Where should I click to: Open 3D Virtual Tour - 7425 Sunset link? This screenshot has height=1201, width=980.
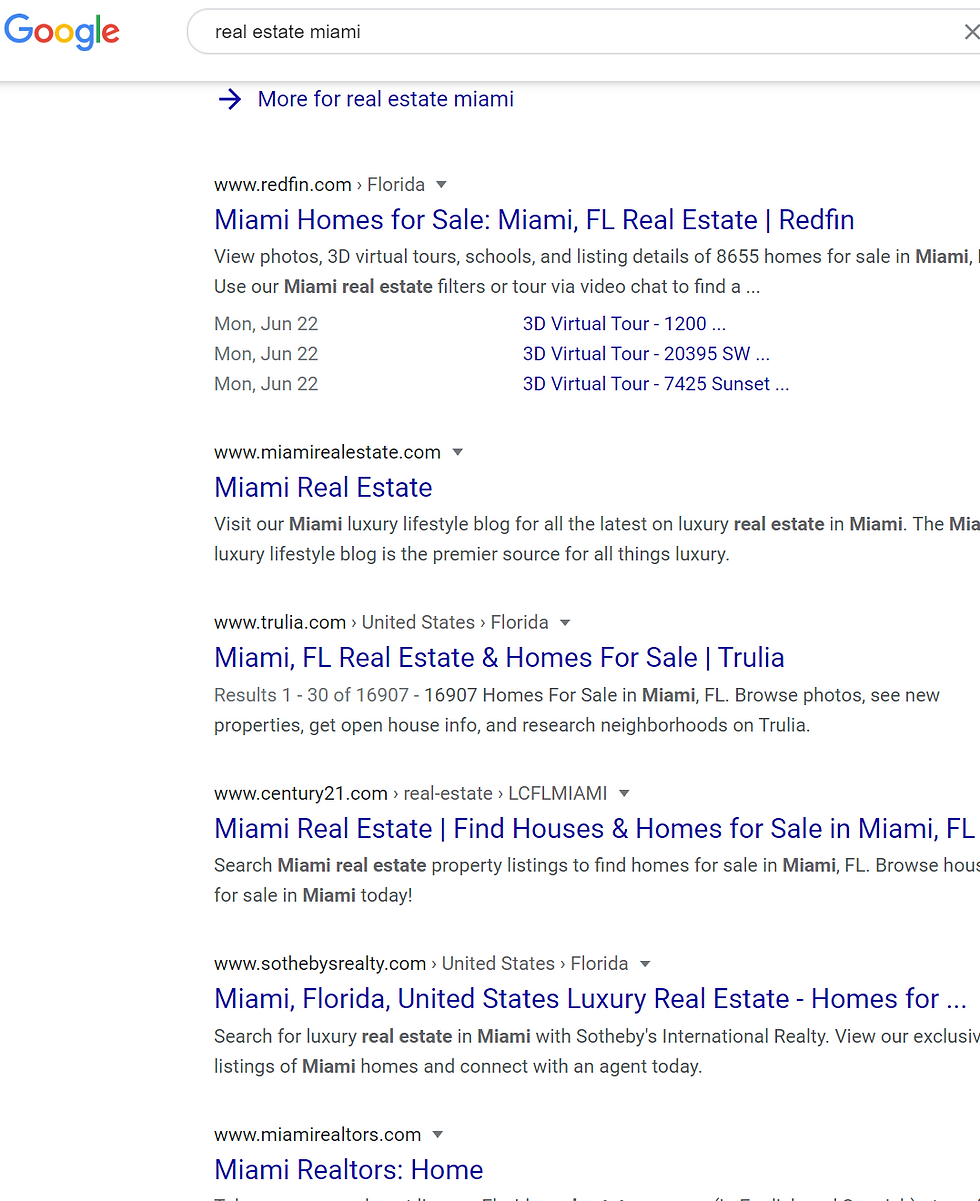[x=656, y=384]
